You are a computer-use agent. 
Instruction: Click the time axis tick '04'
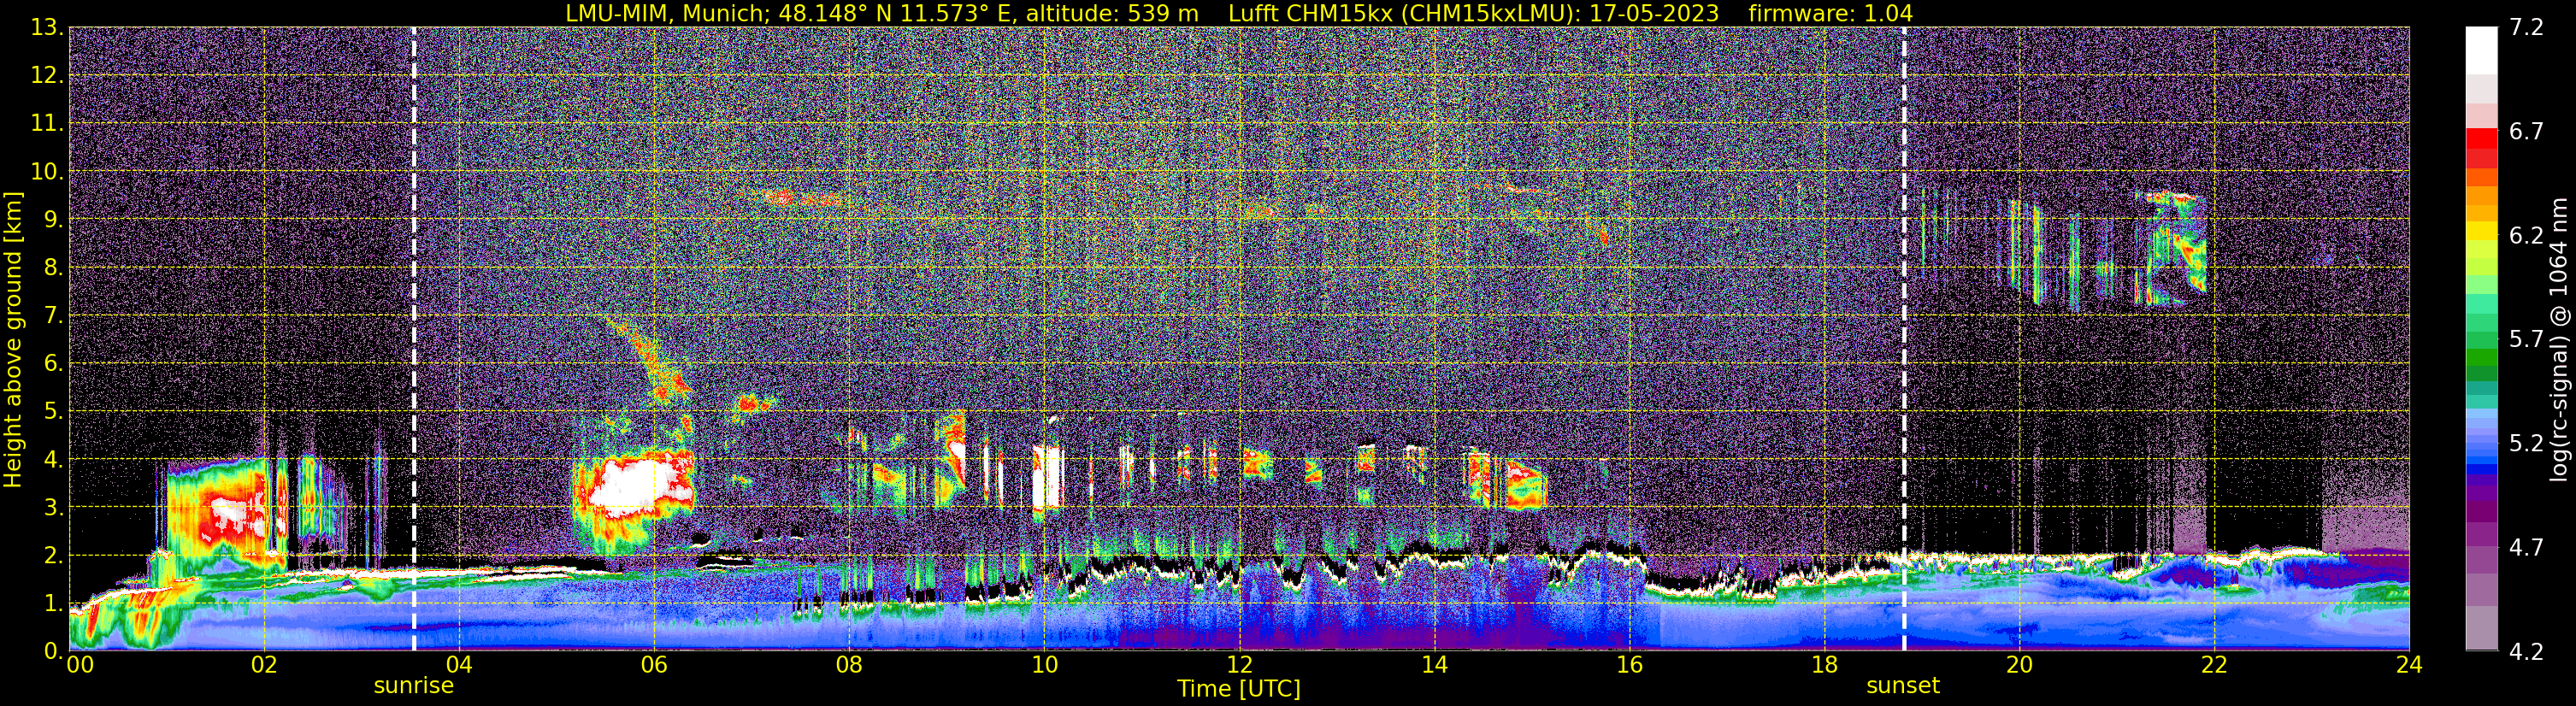coord(458,665)
